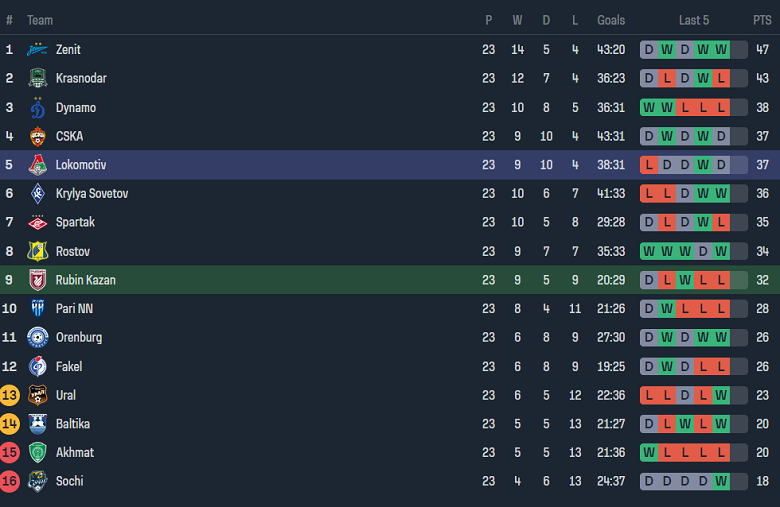The image size is (780, 507).
Task: Open the Lokomotiv logo icon
Action: coord(38,165)
